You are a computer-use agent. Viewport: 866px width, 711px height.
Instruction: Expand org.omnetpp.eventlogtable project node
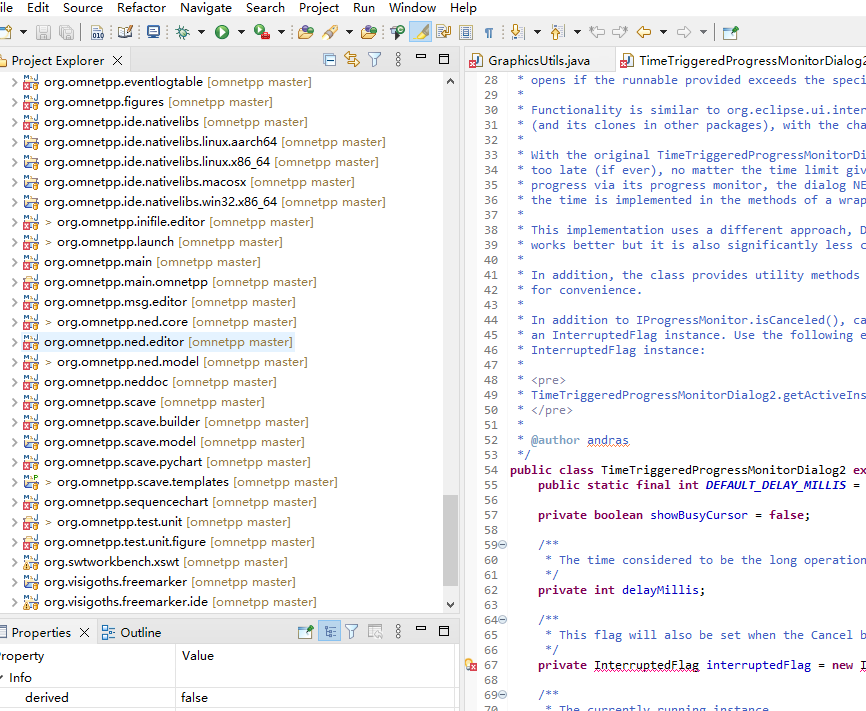[14, 82]
